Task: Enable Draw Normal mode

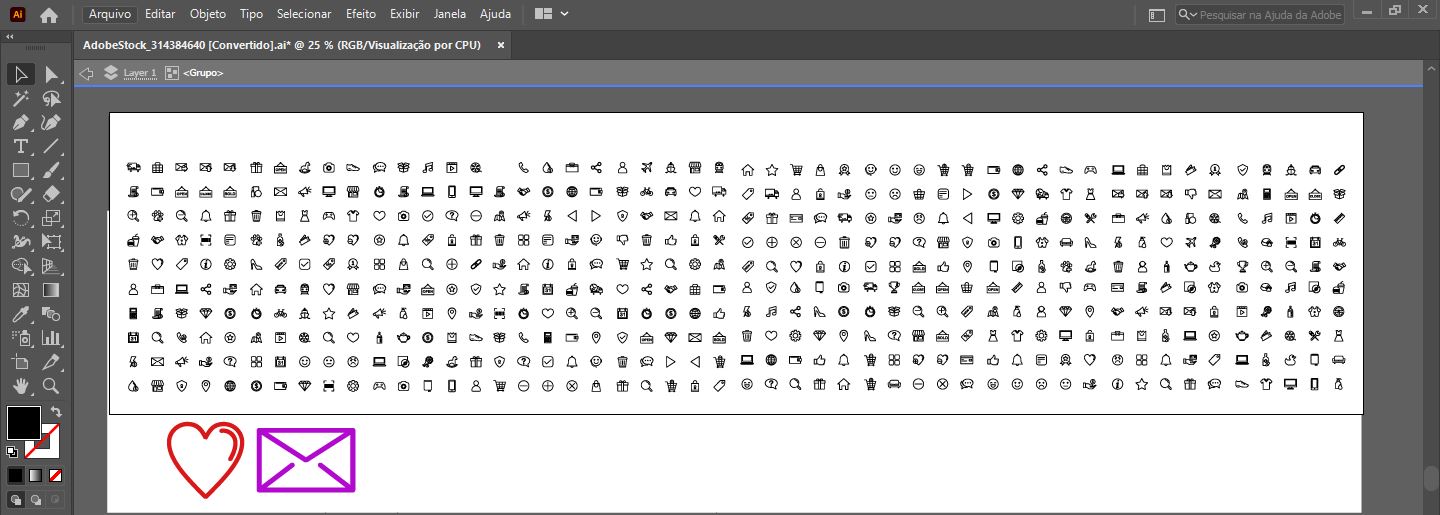Action: 16,499
